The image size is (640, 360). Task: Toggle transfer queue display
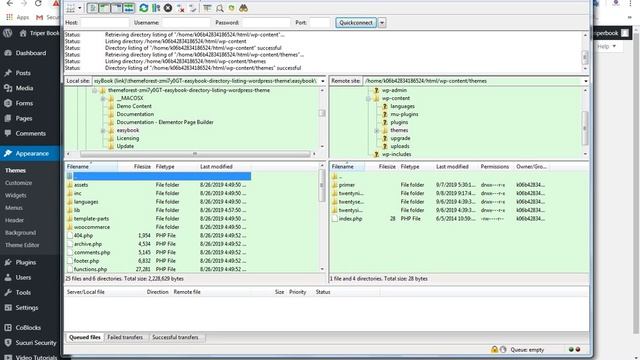129,8
